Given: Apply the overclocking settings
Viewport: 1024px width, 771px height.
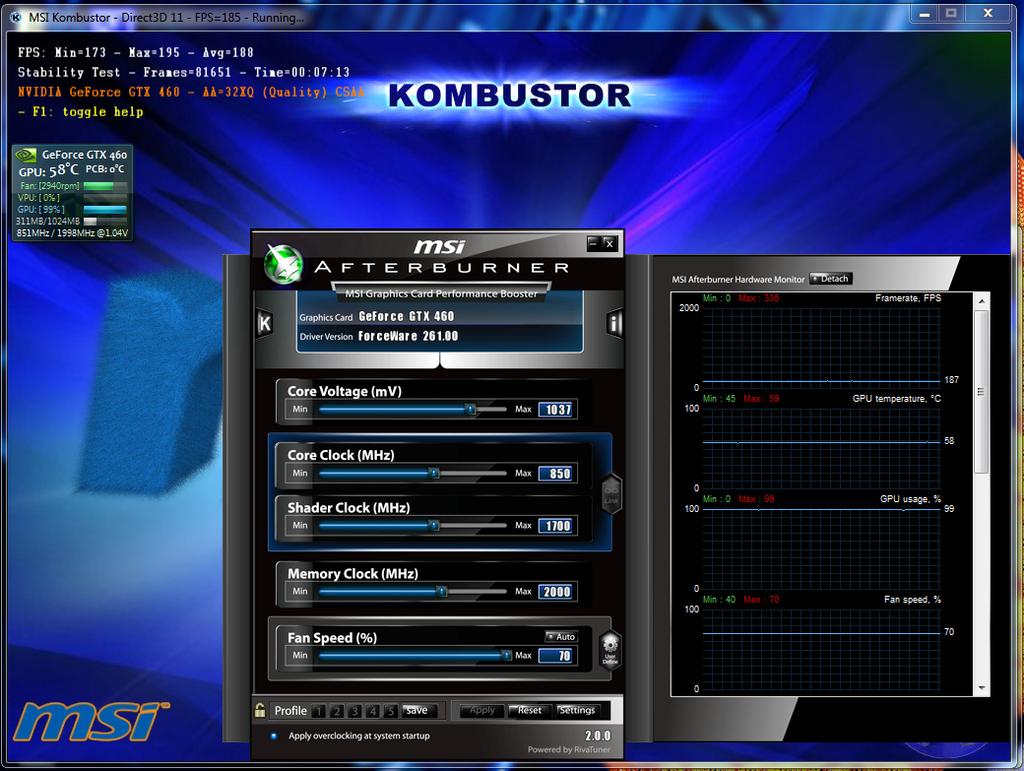Looking at the screenshot, I should point(482,710).
